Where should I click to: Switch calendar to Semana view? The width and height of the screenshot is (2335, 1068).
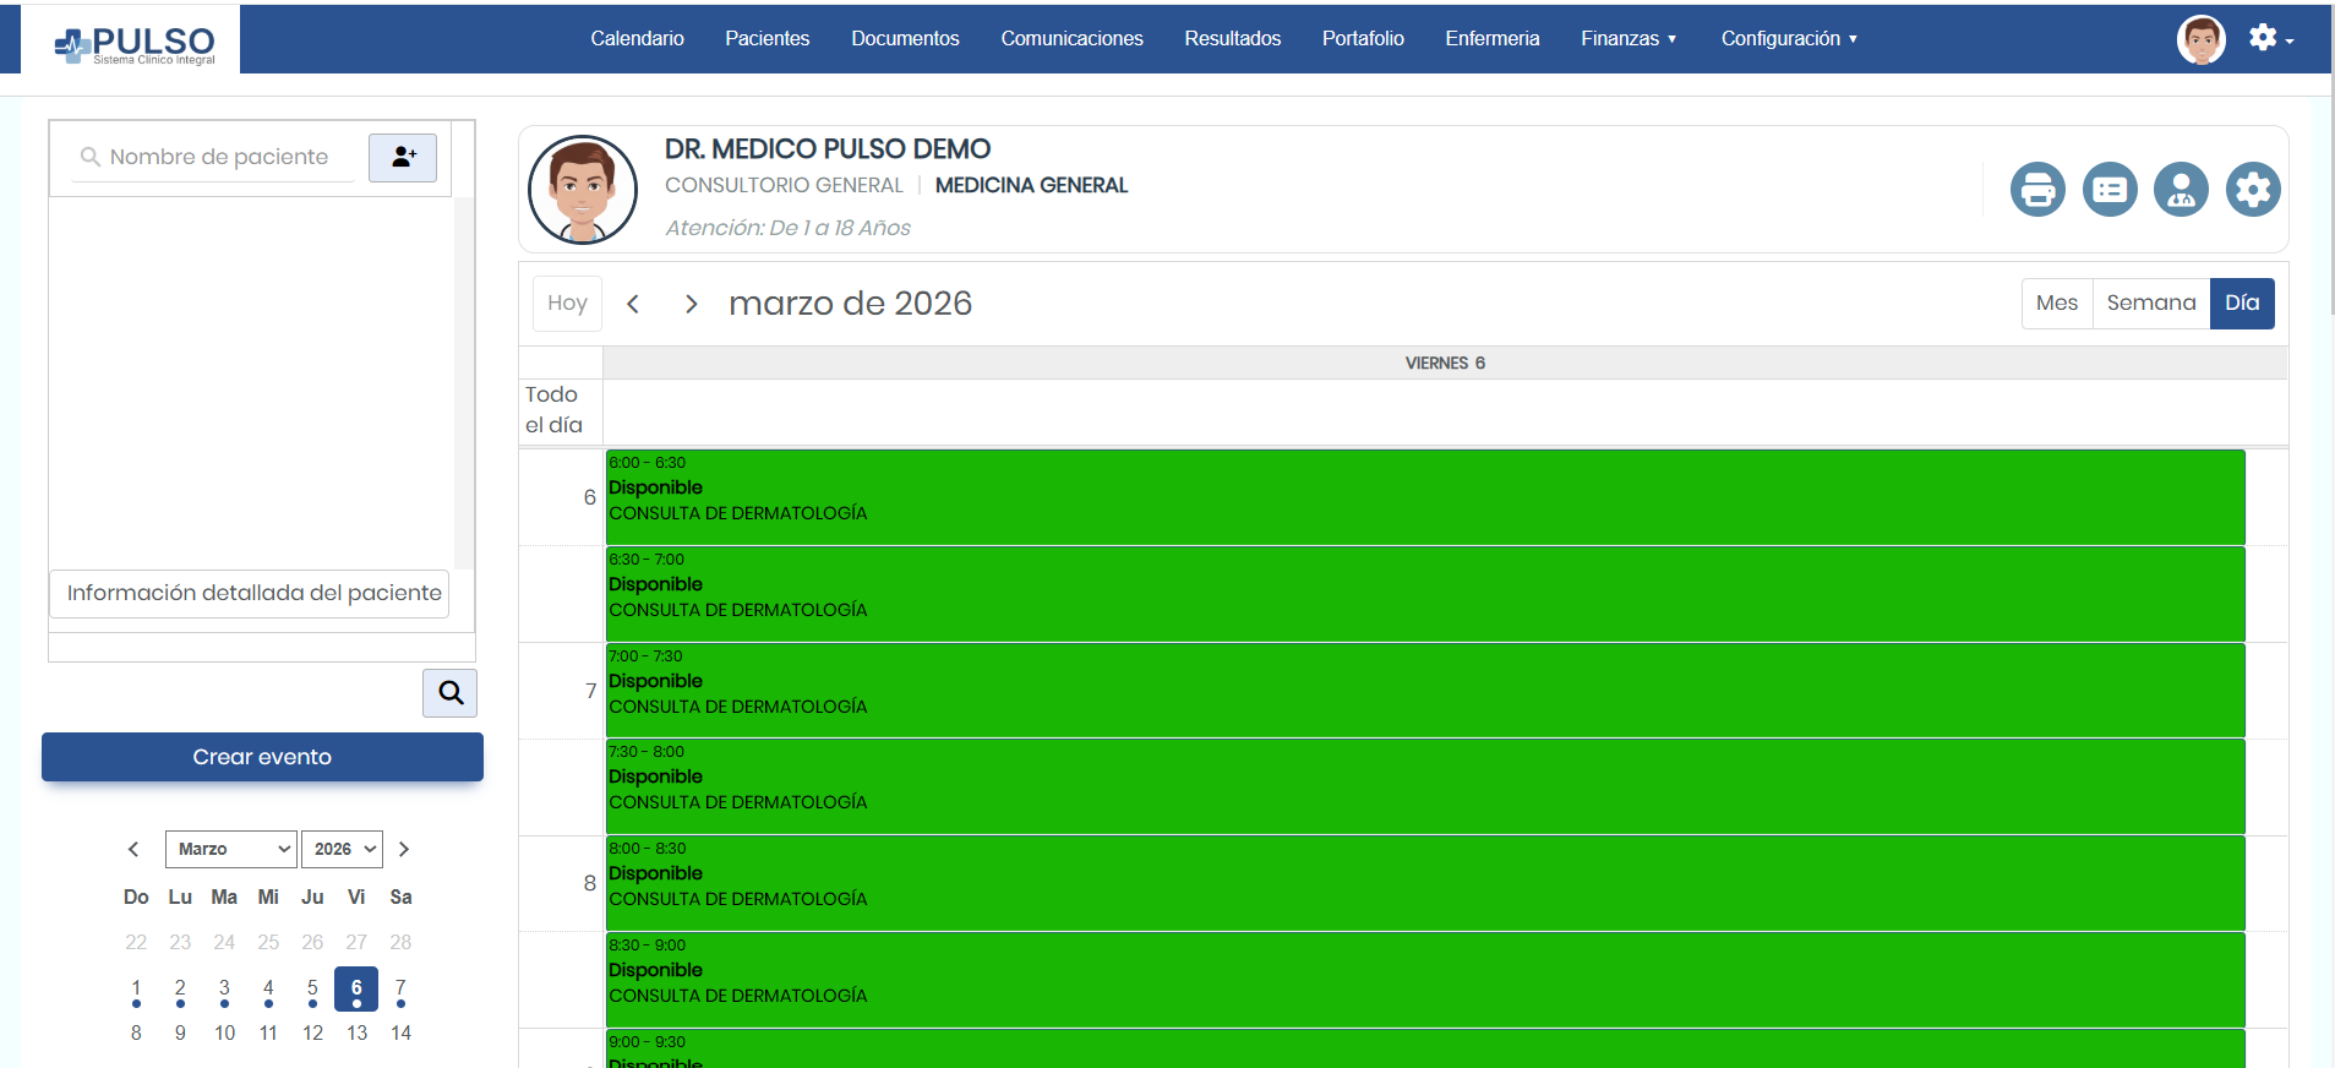pos(2150,303)
